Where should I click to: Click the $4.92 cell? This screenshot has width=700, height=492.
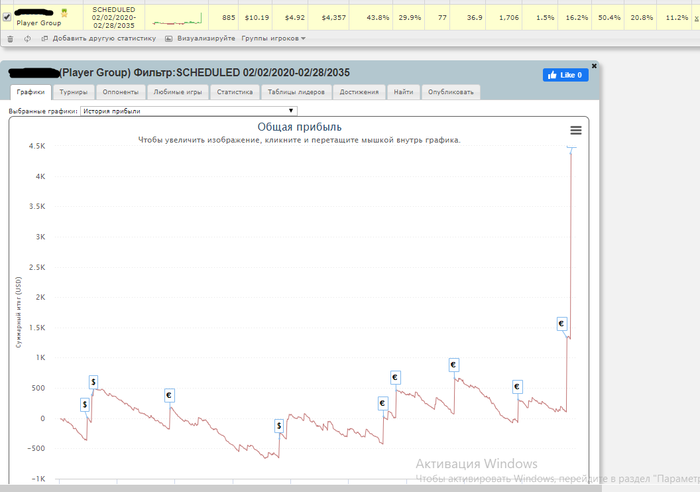(x=295, y=17)
